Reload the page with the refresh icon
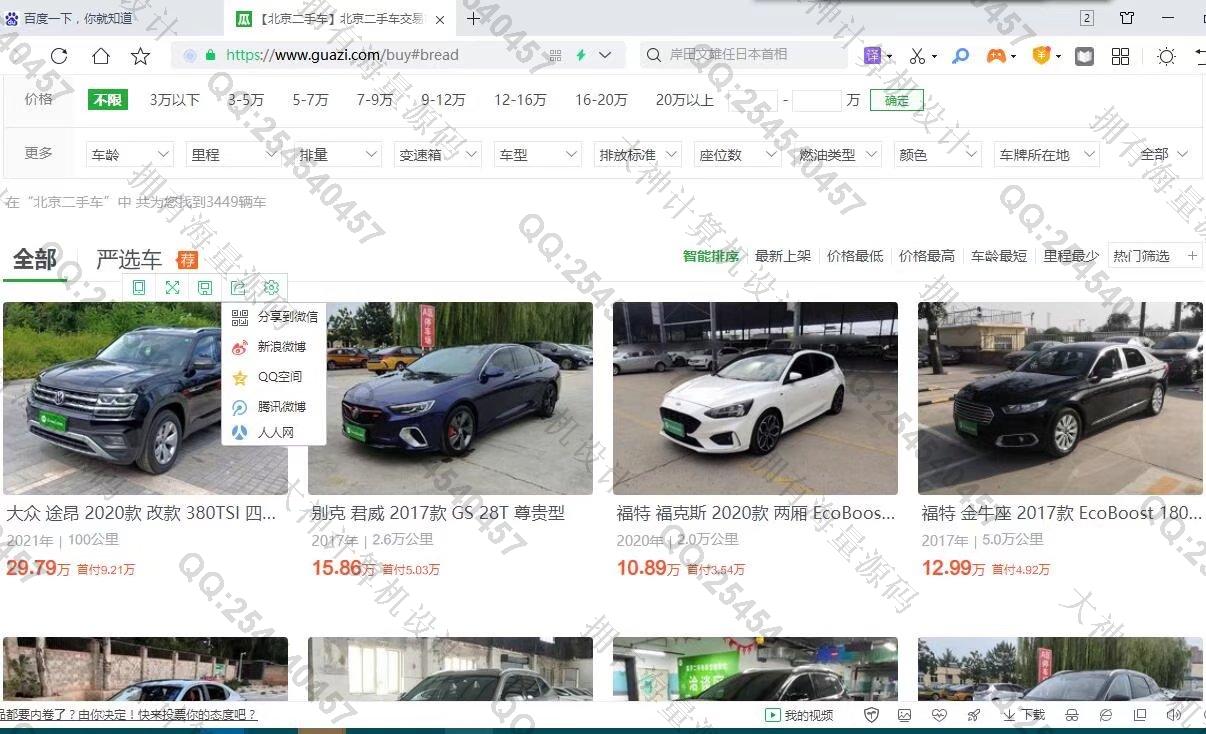 tap(59, 56)
